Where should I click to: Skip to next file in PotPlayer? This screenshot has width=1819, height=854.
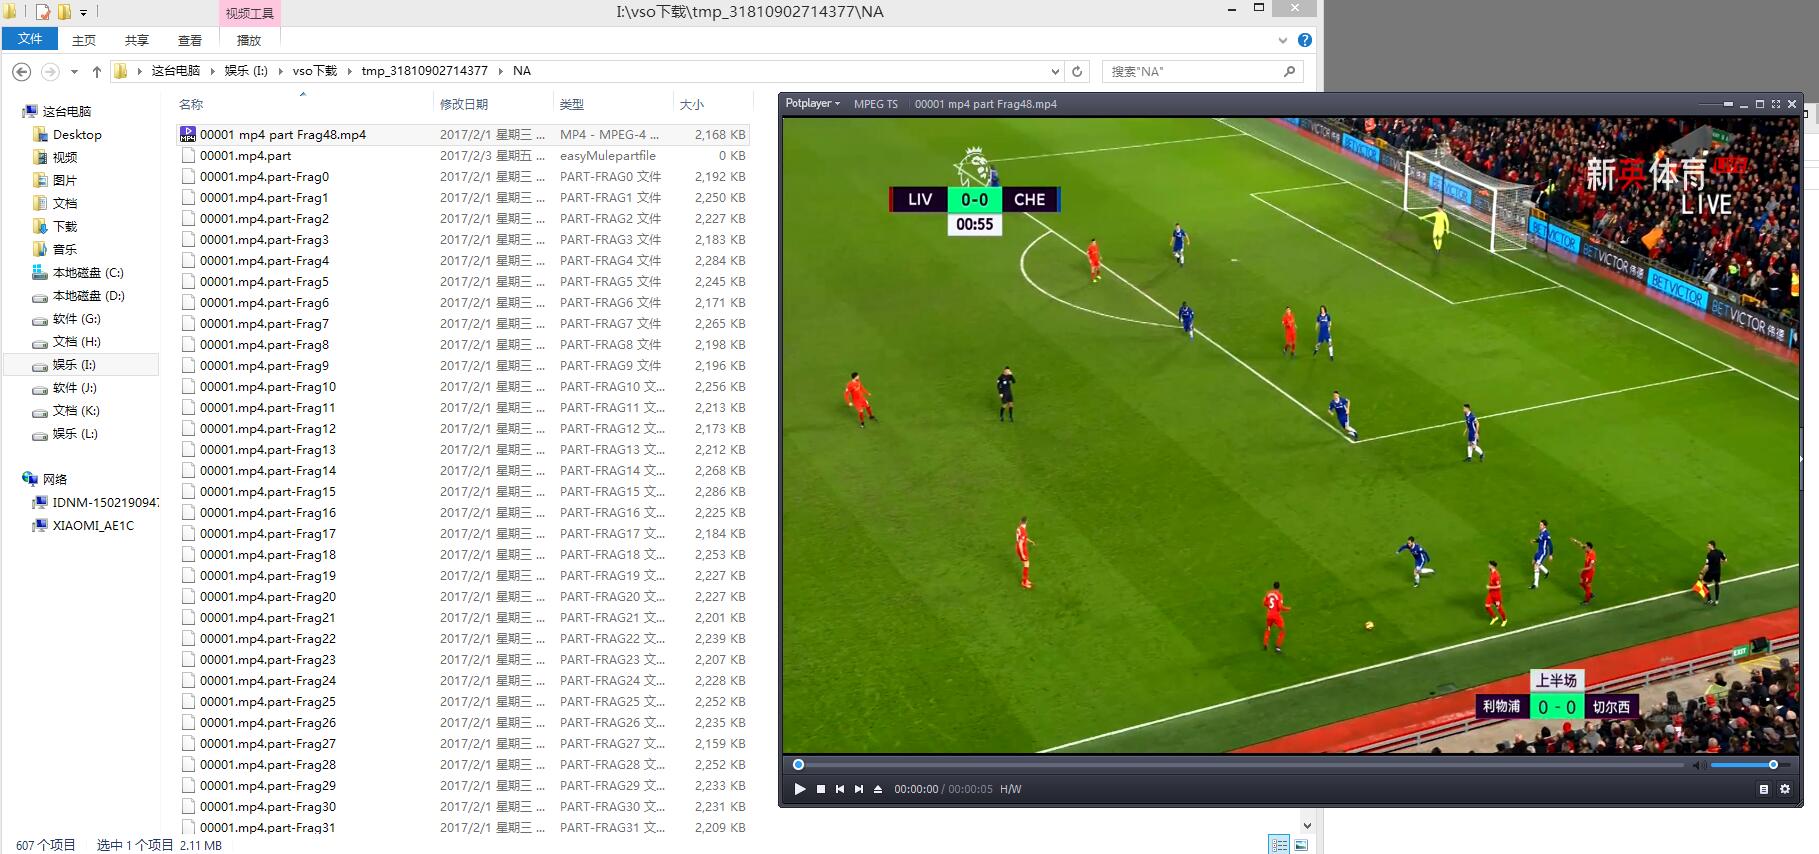click(x=858, y=789)
